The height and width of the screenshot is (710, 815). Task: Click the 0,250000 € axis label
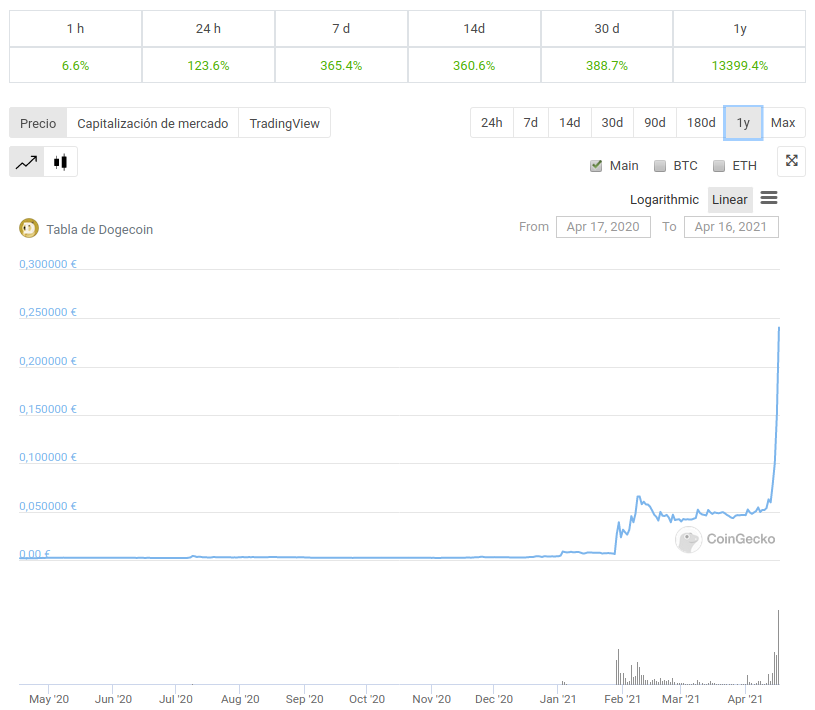(48, 312)
